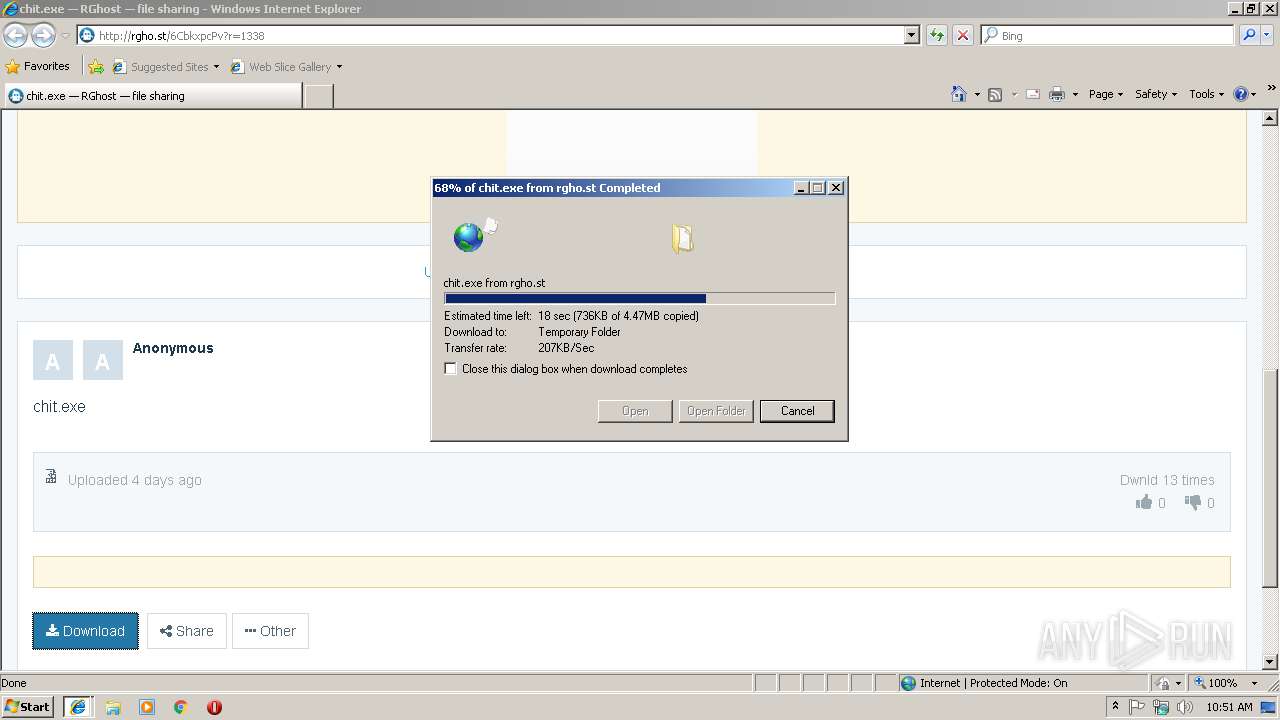This screenshot has width=1280, height=720.
Task: Click the Anonymous uploader name
Action: (173, 348)
